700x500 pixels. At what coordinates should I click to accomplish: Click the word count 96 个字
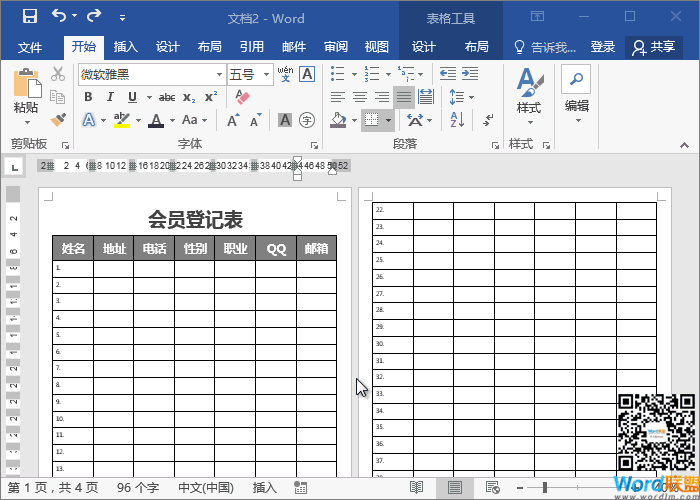(138, 488)
